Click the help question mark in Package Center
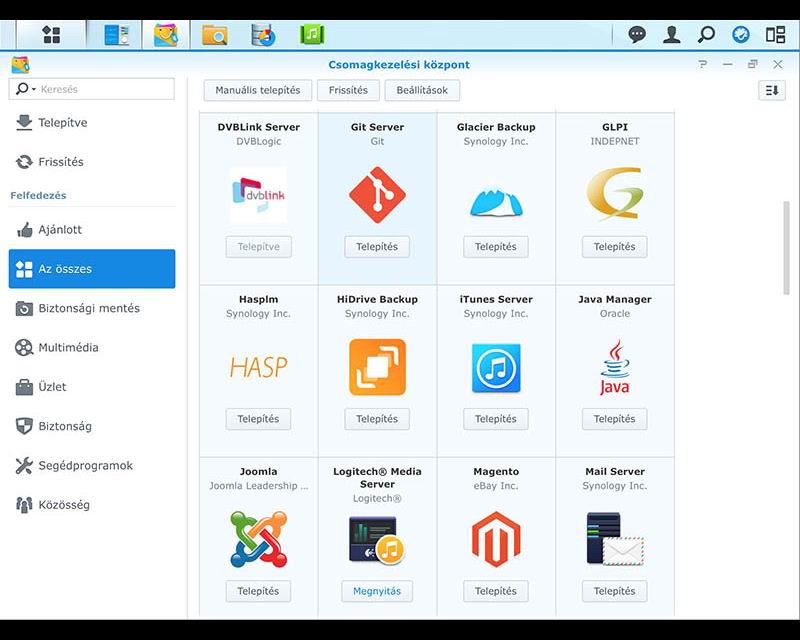 (701, 64)
